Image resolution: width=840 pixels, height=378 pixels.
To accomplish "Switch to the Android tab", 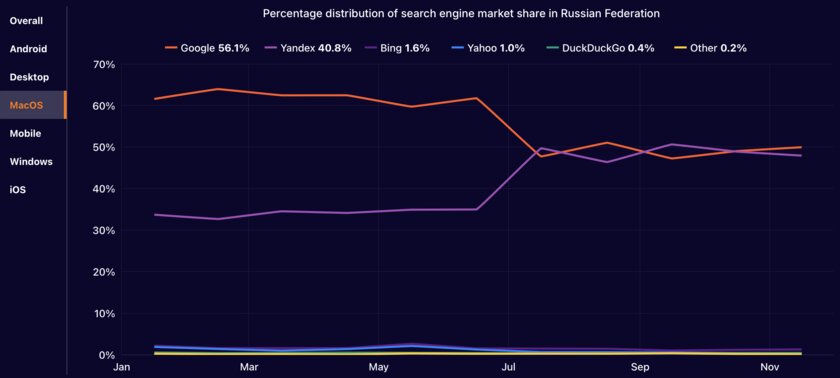I will click(x=28, y=49).
